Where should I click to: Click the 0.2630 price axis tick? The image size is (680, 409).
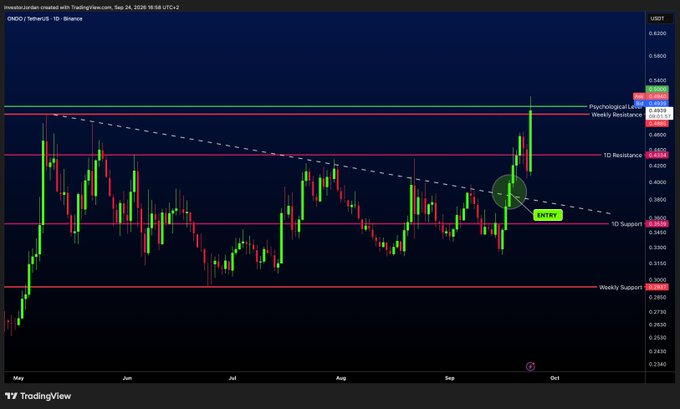(657, 324)
